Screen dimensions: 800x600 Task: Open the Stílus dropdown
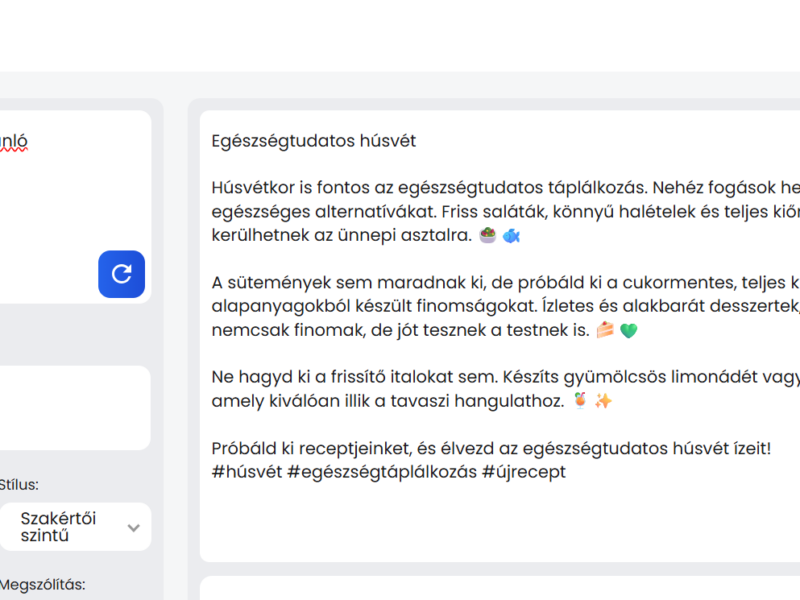tap(76, 526)
